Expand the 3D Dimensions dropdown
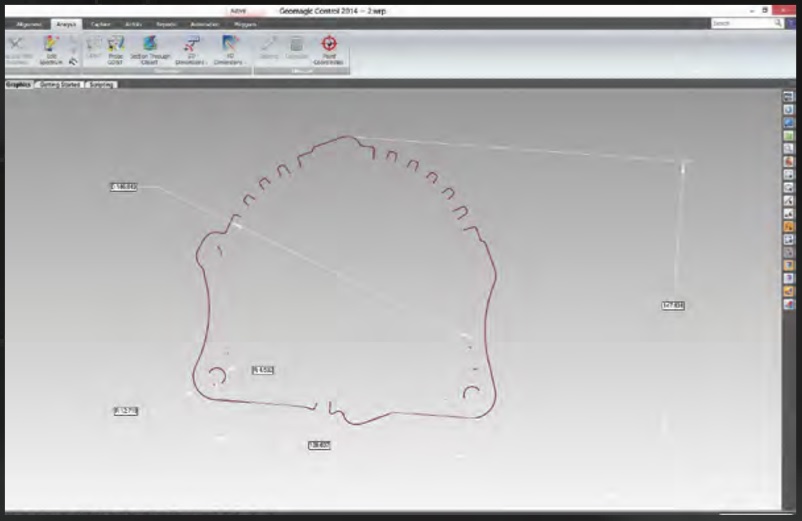This screenshot has width=802, height=521. click(x=230, y=62)
